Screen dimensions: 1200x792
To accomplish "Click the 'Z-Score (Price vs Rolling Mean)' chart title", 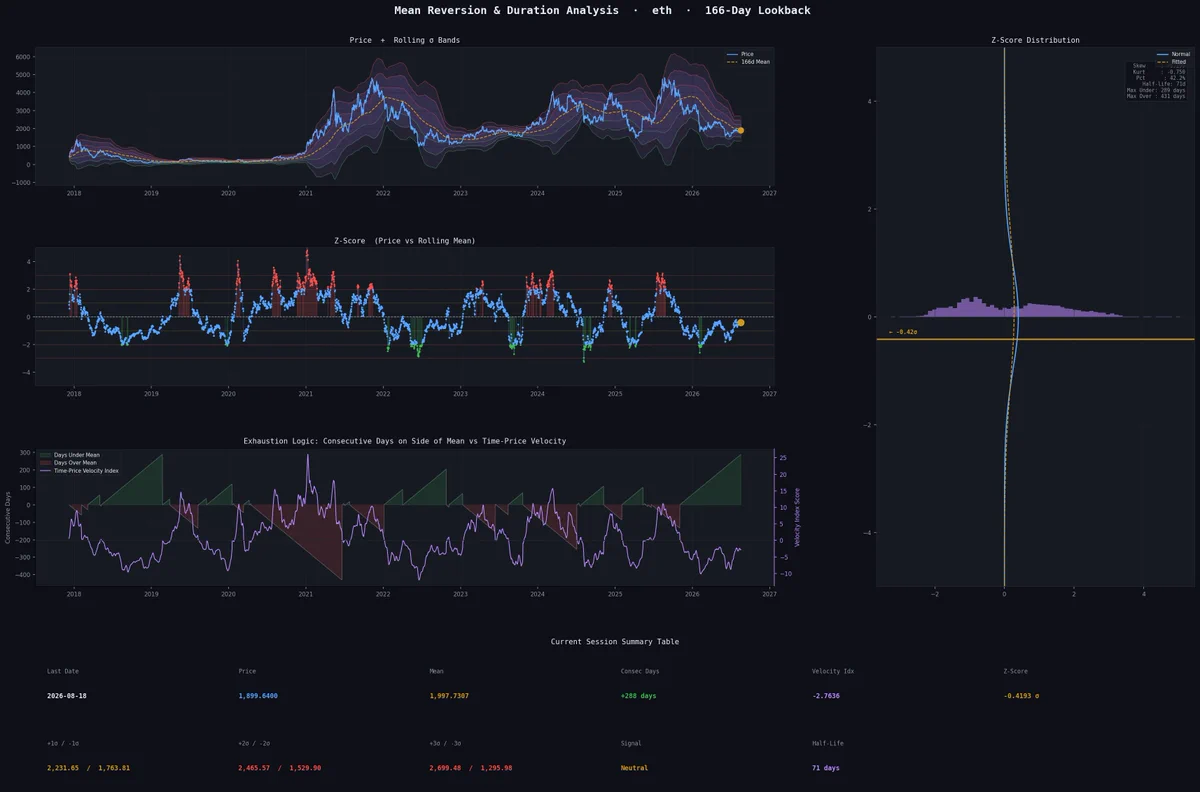I will click(405, 241).
